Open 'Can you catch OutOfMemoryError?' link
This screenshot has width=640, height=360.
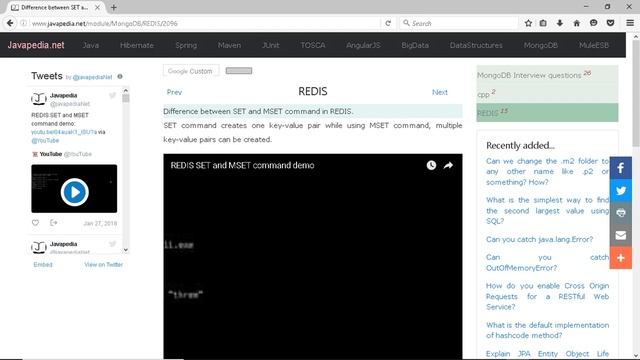pos(547,262)
